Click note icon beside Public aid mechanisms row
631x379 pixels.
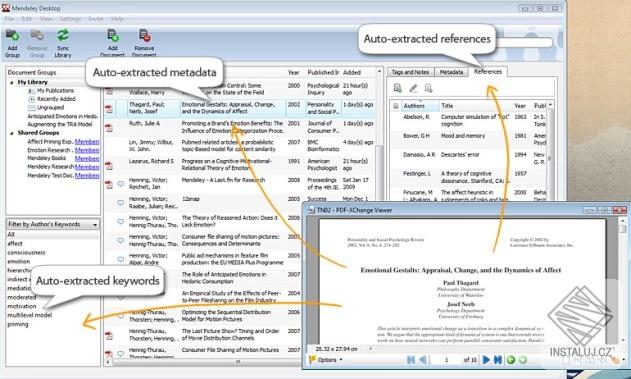click(120, 260)
